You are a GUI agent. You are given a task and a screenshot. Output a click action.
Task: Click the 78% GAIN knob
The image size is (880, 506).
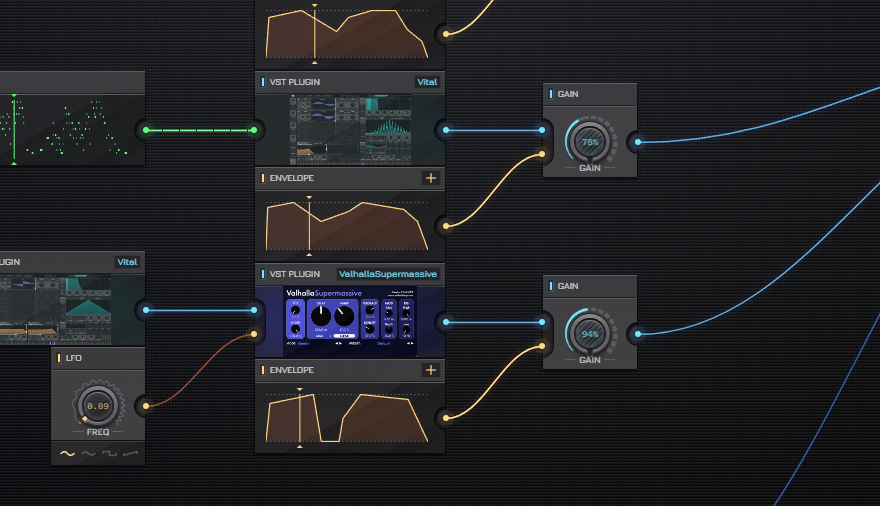coord(590,142)
